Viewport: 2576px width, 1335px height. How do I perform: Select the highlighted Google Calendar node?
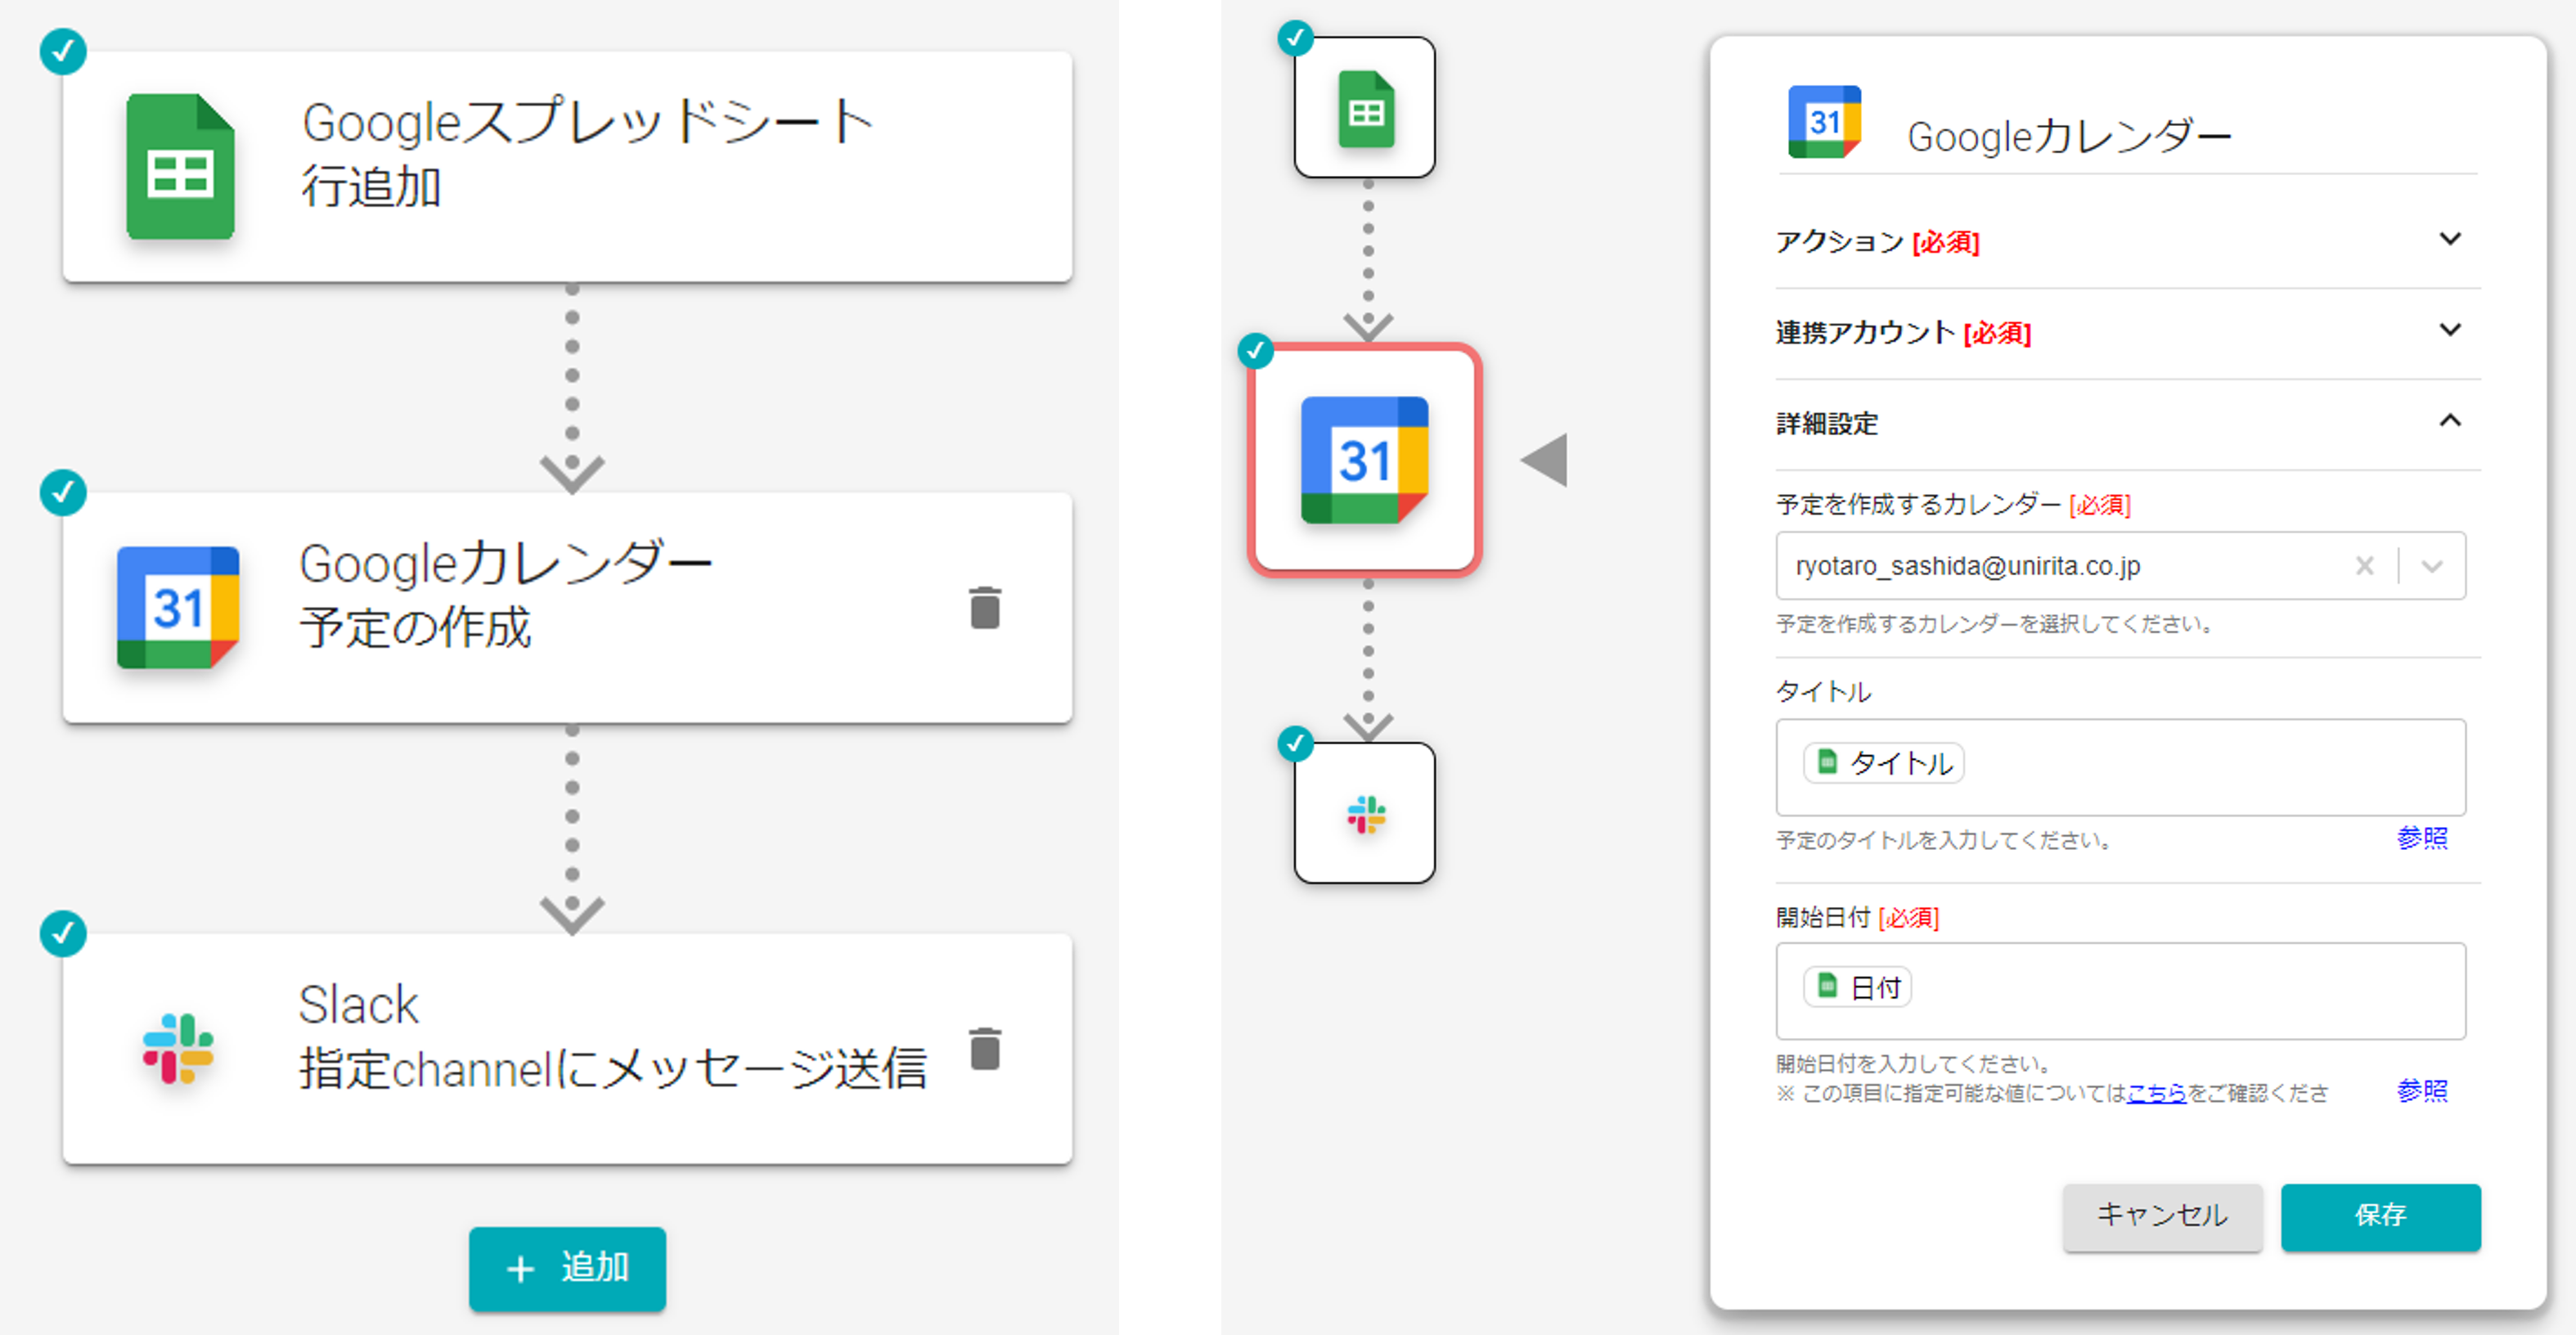tap(1365, 460)
